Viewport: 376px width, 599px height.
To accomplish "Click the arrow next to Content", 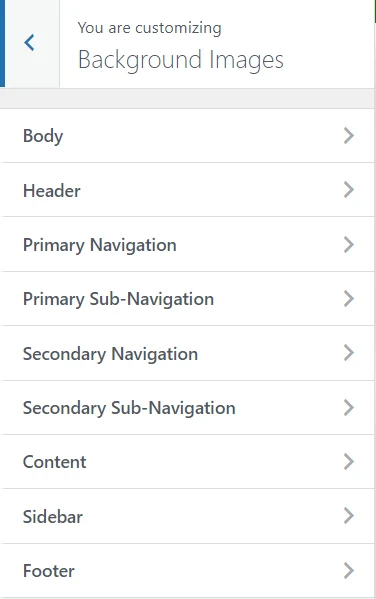I will 349,462.
